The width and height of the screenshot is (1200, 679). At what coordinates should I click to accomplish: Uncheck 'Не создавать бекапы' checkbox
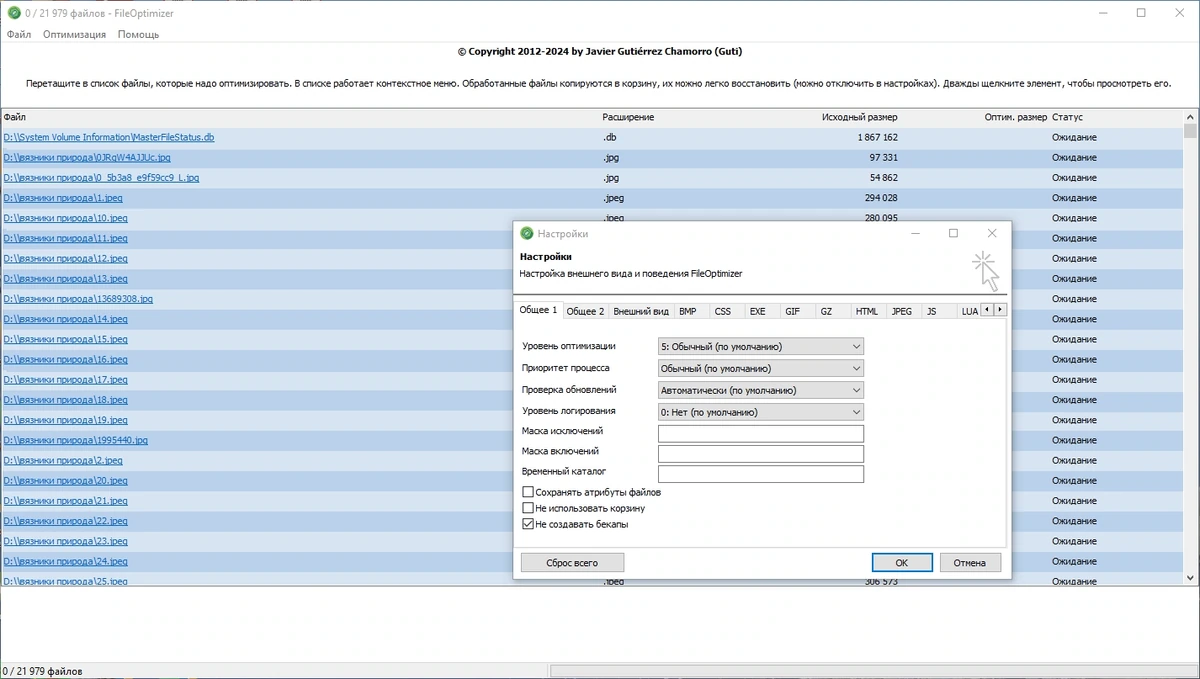coord(528,524)
